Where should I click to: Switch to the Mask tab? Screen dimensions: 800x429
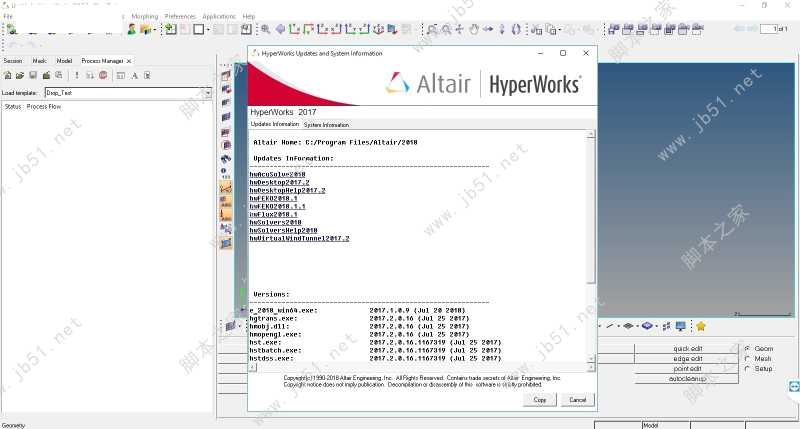[x=39, y=61]
